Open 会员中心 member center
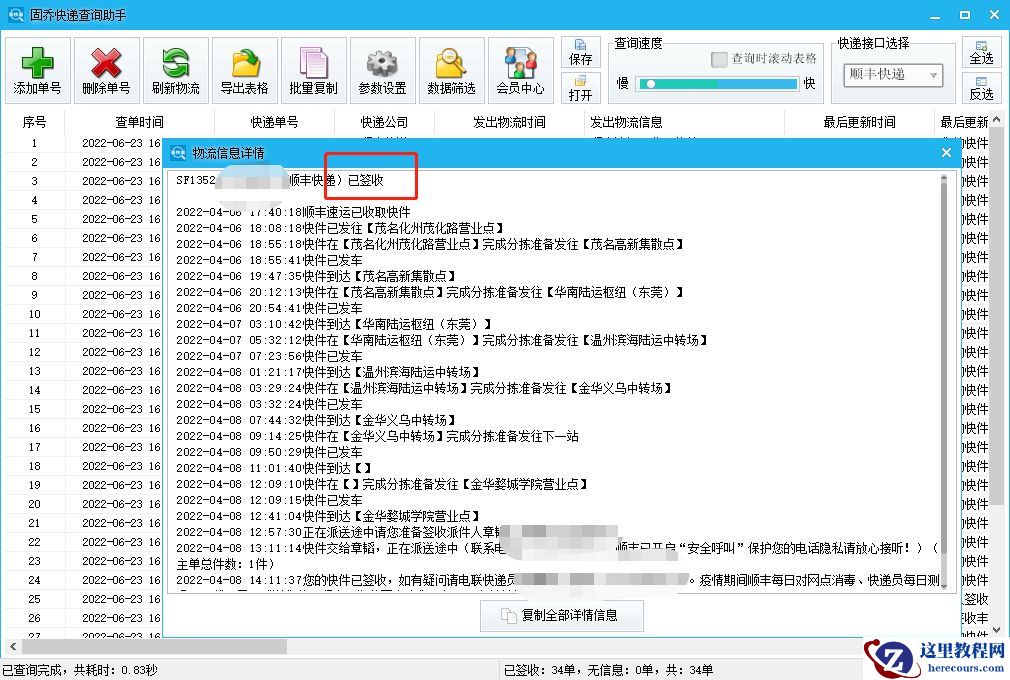Viewport: 1010px width, 680px height. [x=520, y=71]
